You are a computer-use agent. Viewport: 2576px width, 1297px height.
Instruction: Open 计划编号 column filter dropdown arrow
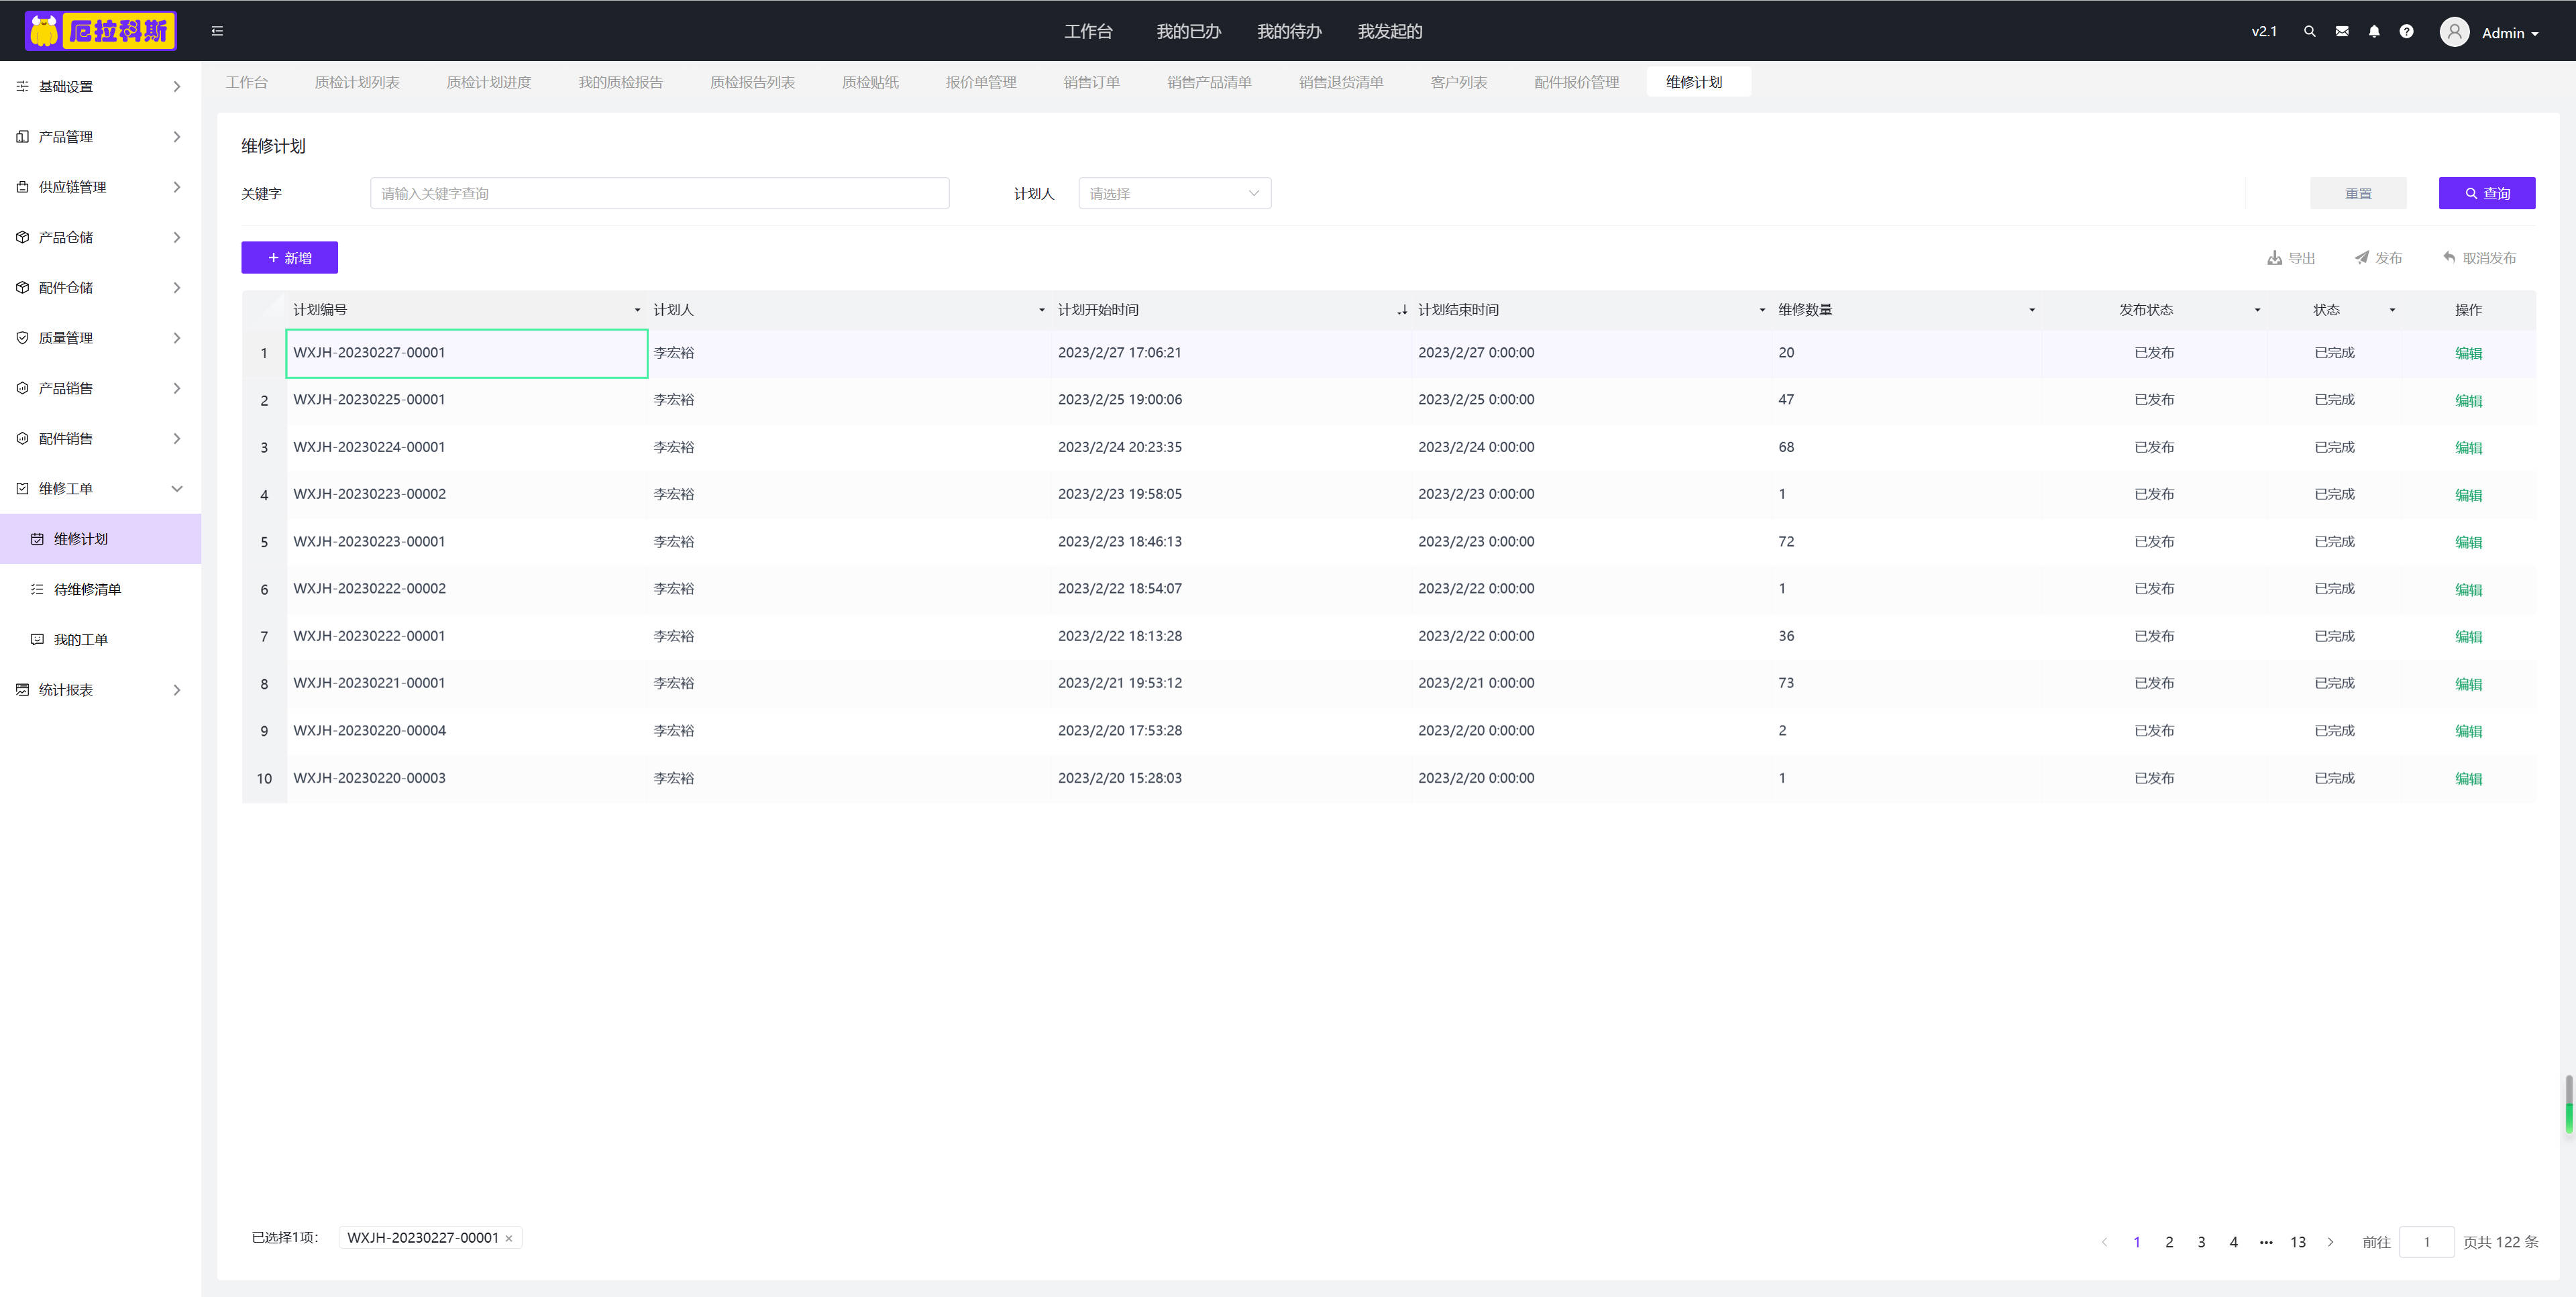click(x=637, y=310)
